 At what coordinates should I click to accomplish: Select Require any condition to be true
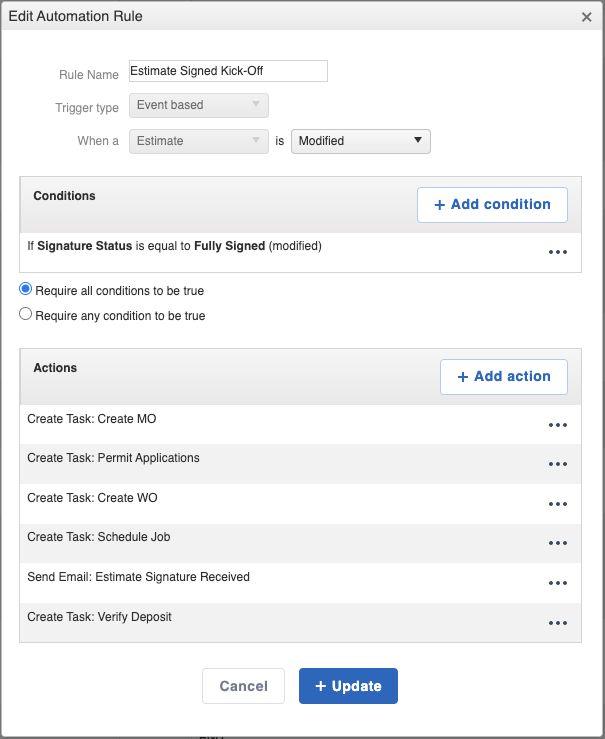click(26, 314)
